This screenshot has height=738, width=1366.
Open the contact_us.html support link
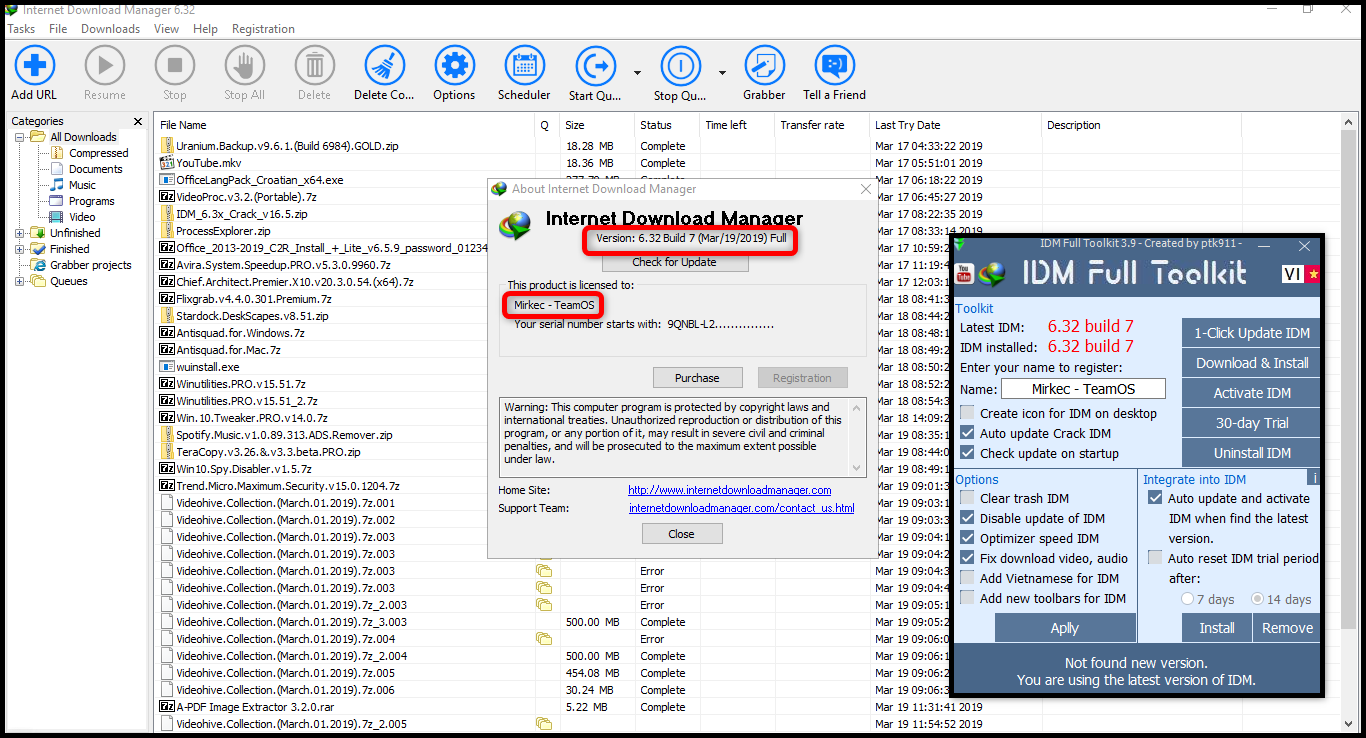741,508
